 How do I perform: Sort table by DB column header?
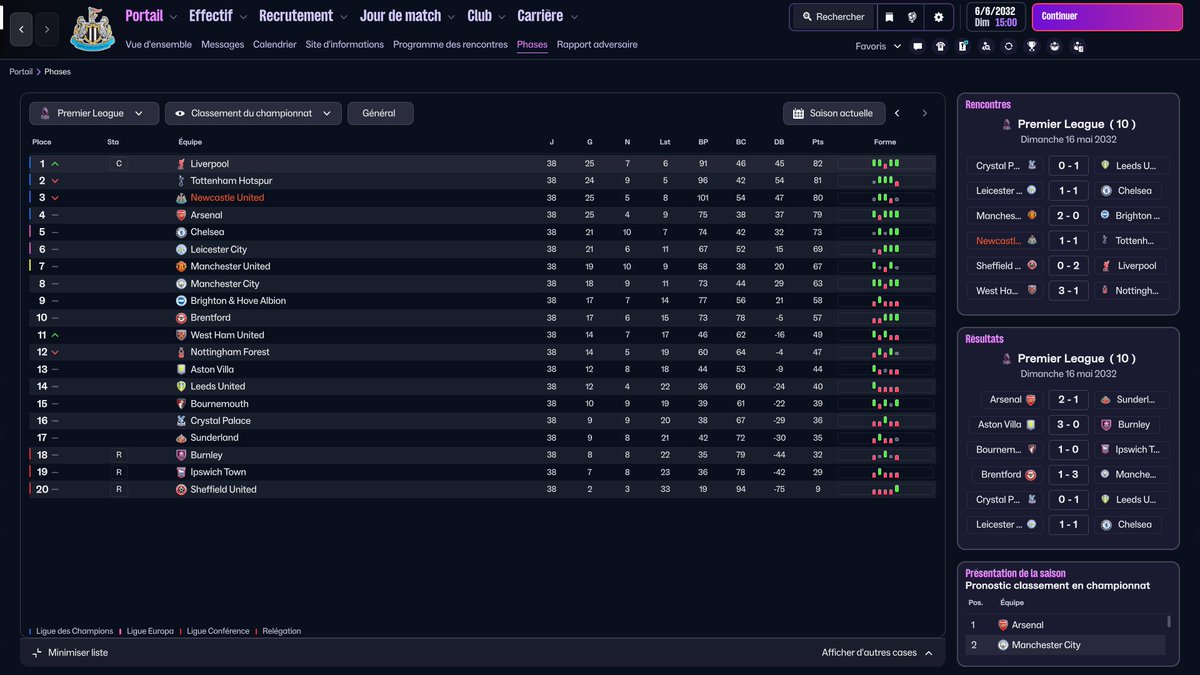pos(779,142)
